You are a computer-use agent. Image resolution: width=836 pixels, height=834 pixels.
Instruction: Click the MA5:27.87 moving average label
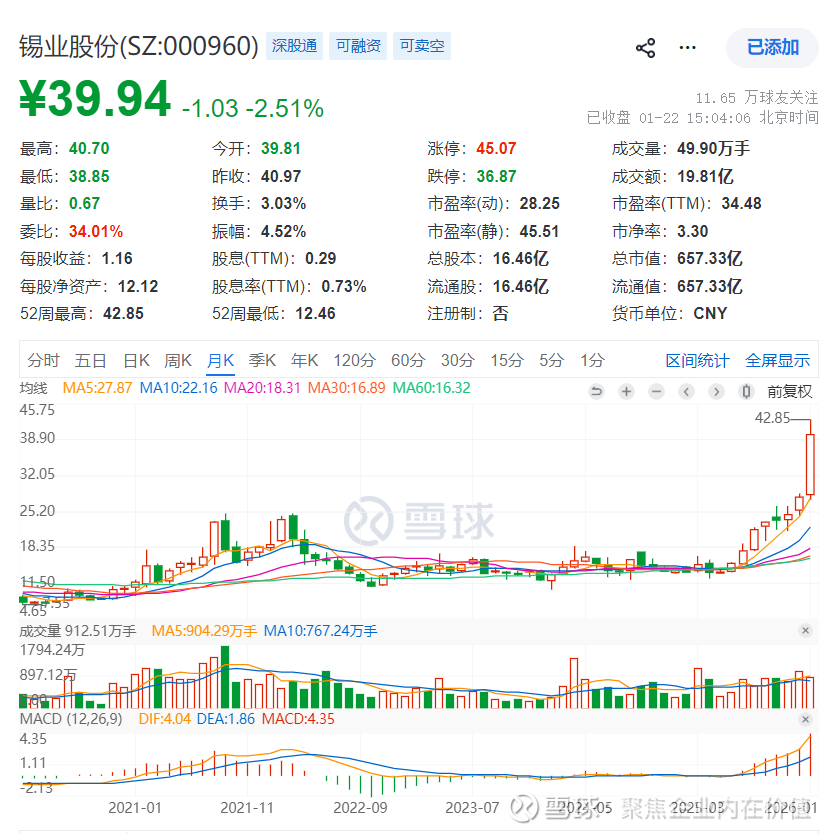tap(98, 388)
